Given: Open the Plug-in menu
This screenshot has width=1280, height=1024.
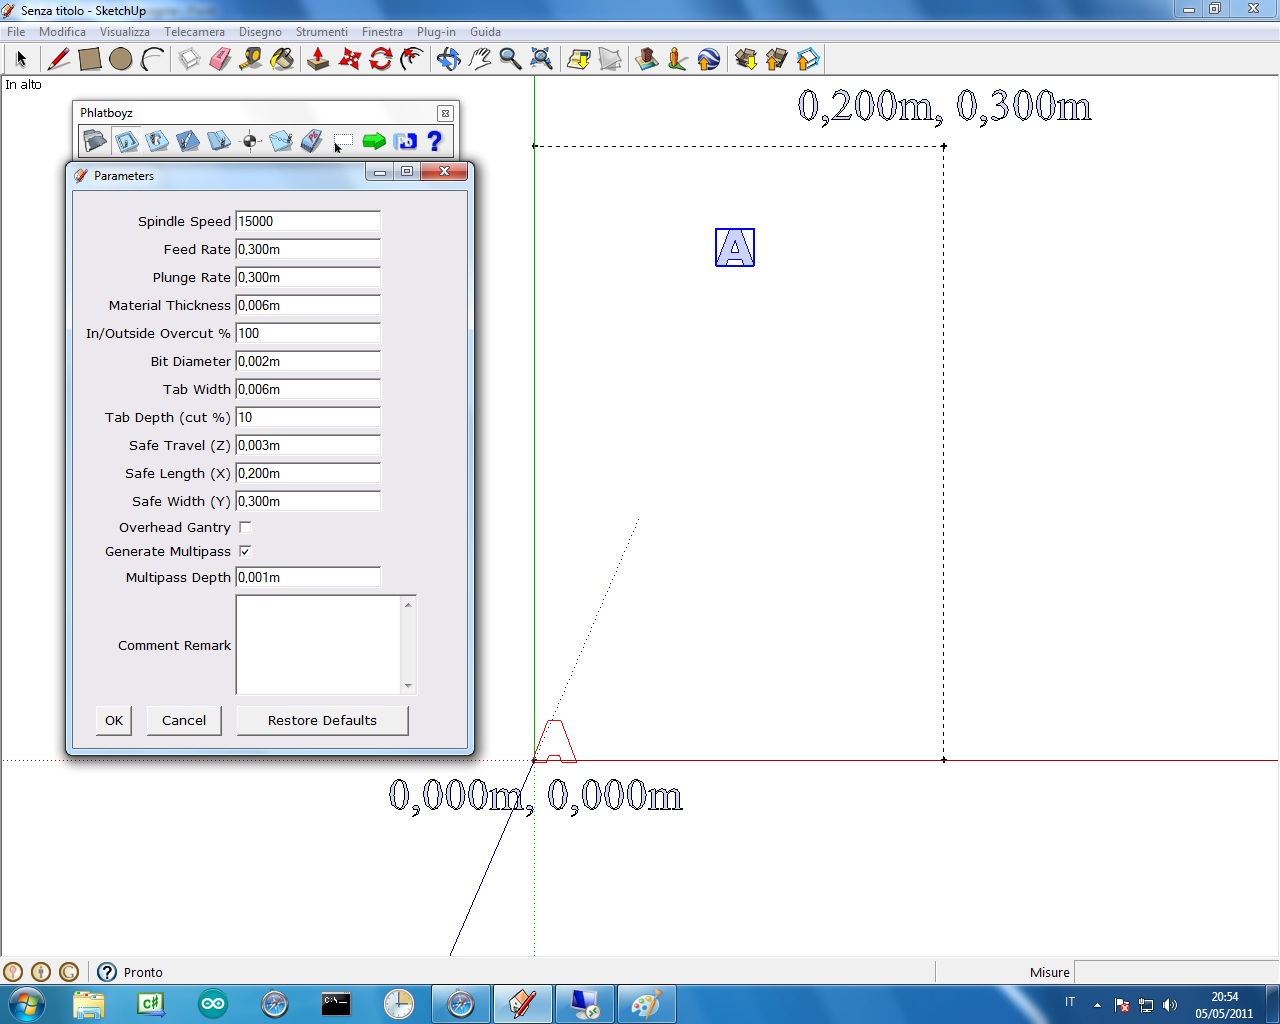Looking at the screenshot, I should point(436,32).
